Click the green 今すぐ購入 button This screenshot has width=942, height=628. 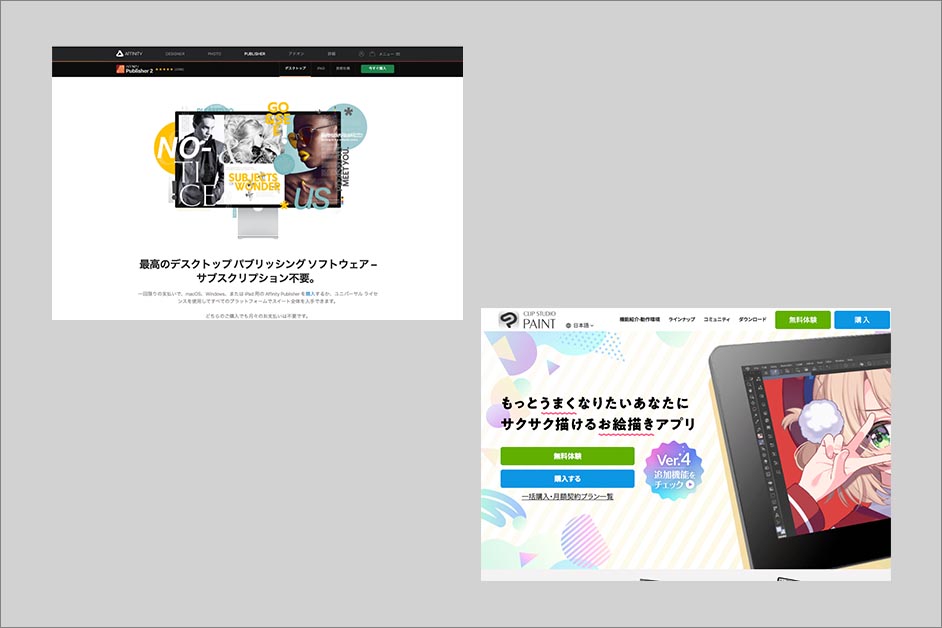377,68
